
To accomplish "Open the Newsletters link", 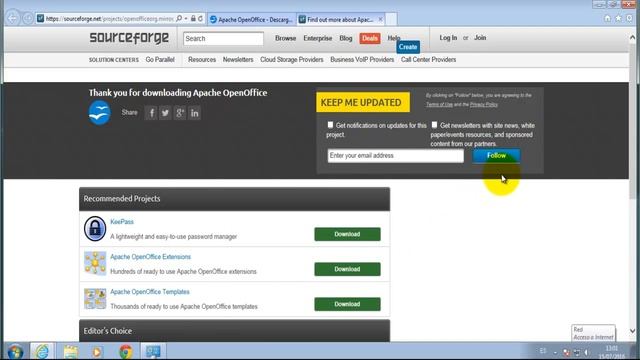I will [x=238, y=60].
